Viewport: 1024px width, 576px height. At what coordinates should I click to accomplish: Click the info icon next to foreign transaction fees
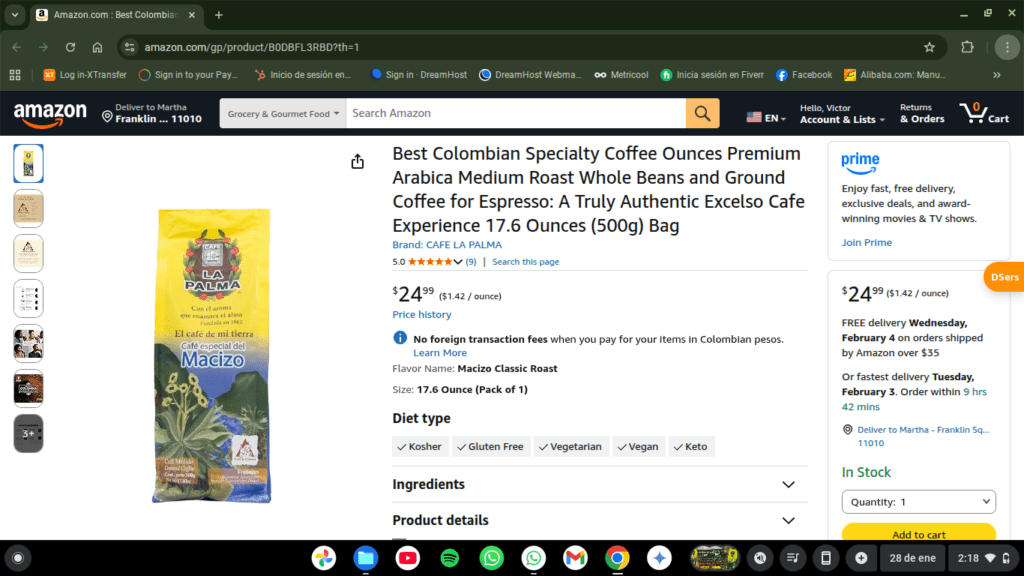(x=400, y=338)
